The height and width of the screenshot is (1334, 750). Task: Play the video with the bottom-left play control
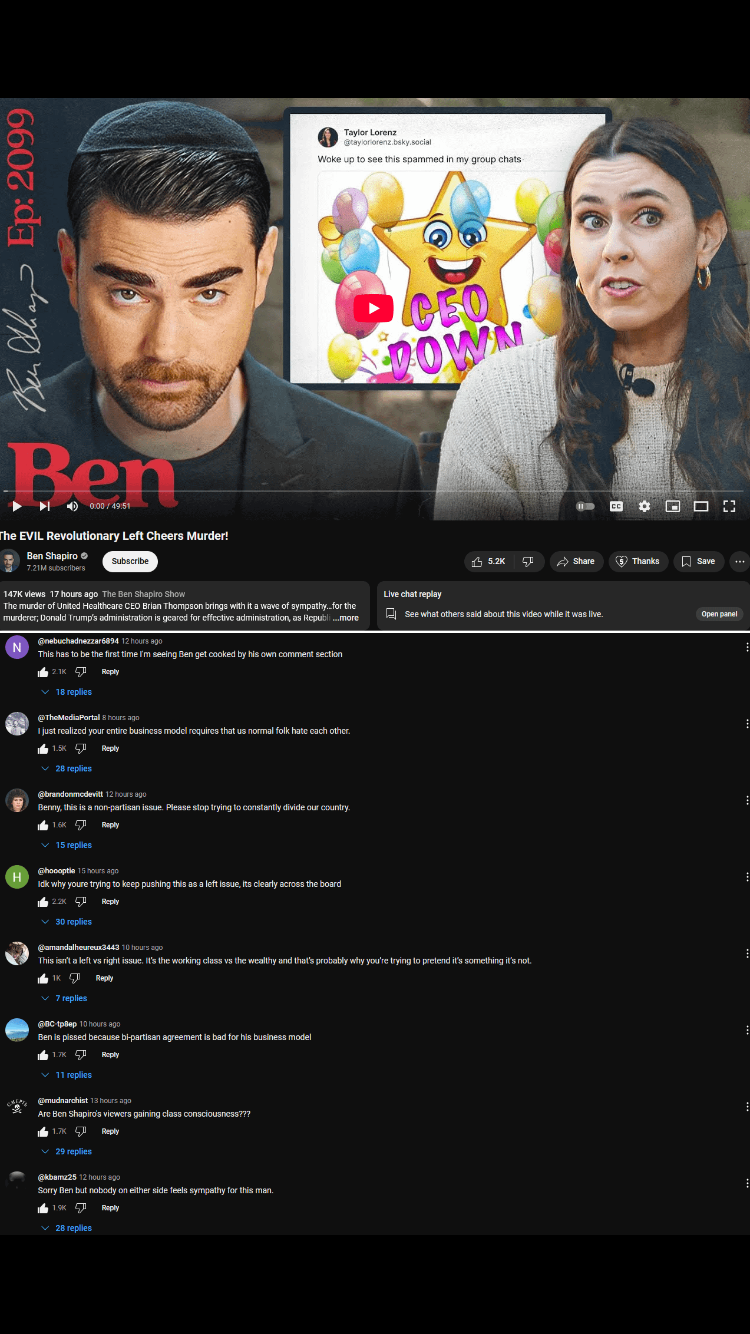[16, 506]
